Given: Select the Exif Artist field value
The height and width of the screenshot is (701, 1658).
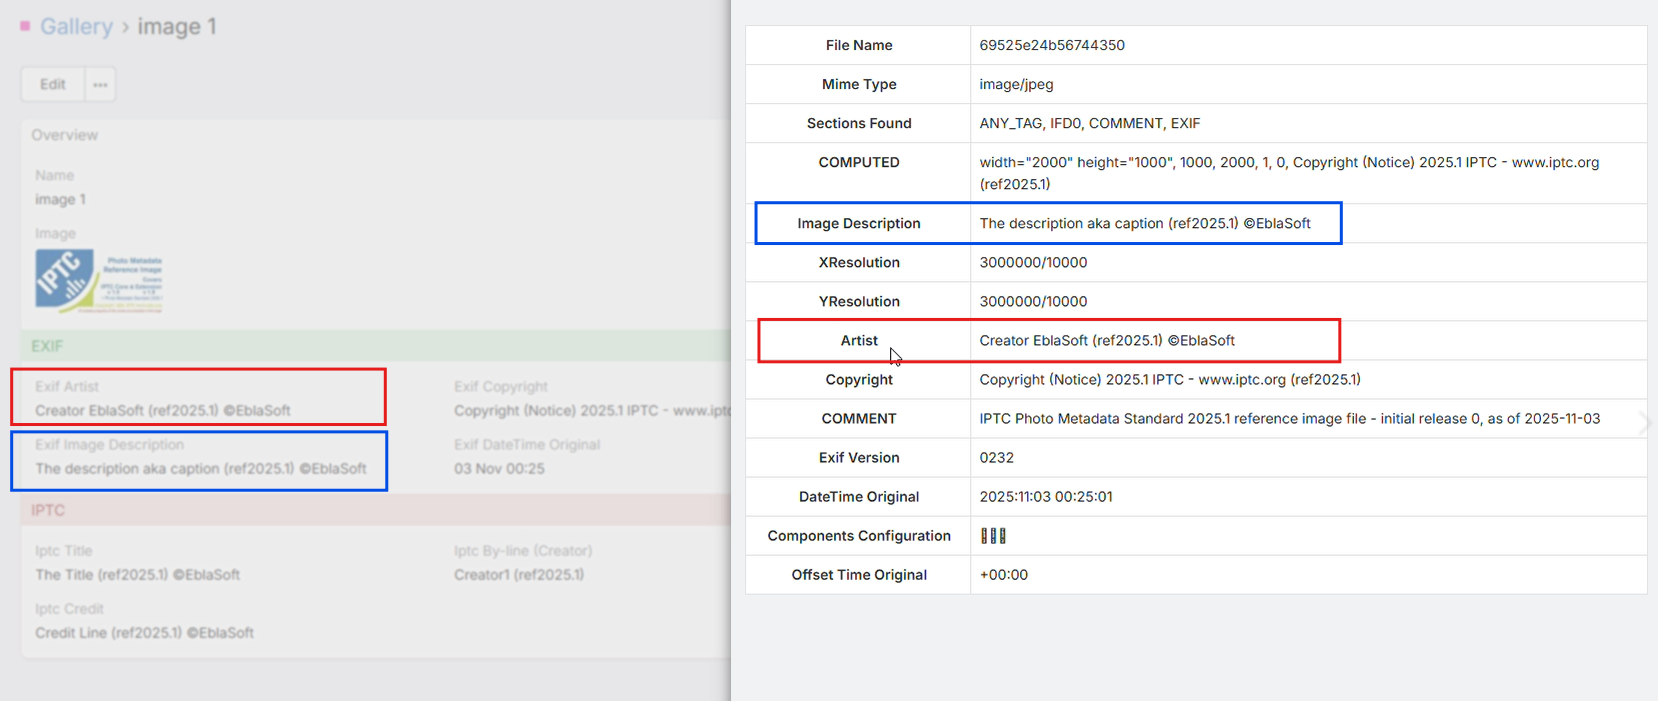Looking at the screenshot, I should (162, 410).
